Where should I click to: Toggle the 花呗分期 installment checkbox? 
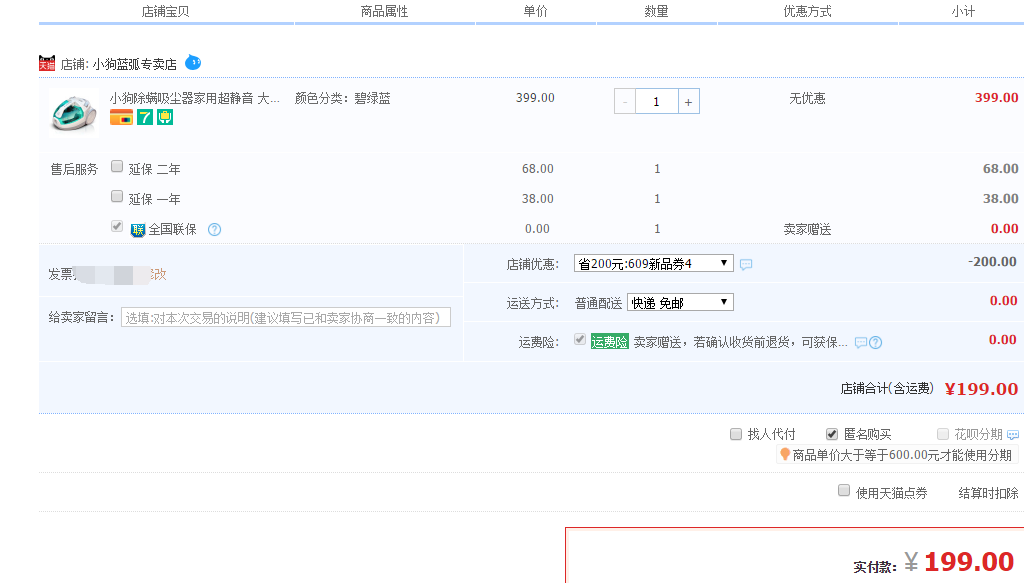pyautogui.click(x=943, y=434)
